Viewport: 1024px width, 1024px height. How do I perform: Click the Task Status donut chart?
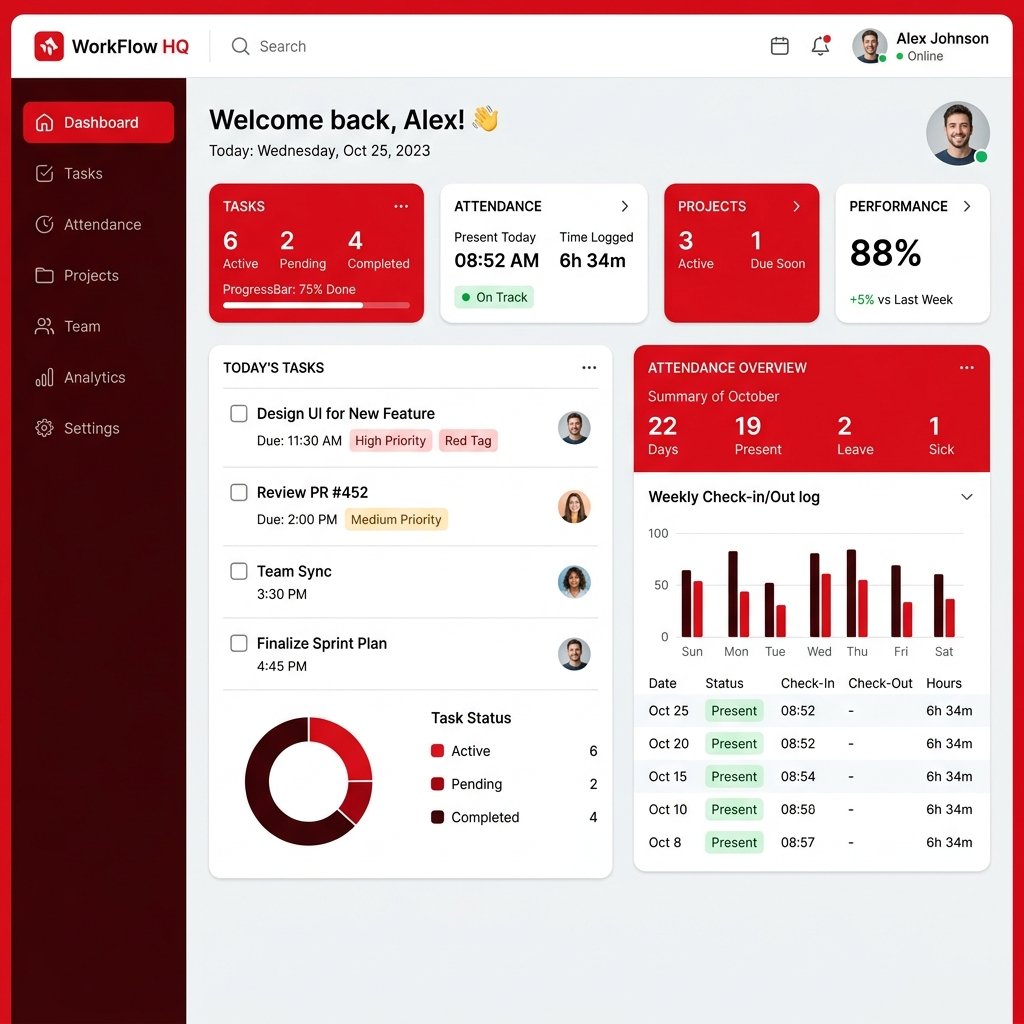click(x=308, y=781)
